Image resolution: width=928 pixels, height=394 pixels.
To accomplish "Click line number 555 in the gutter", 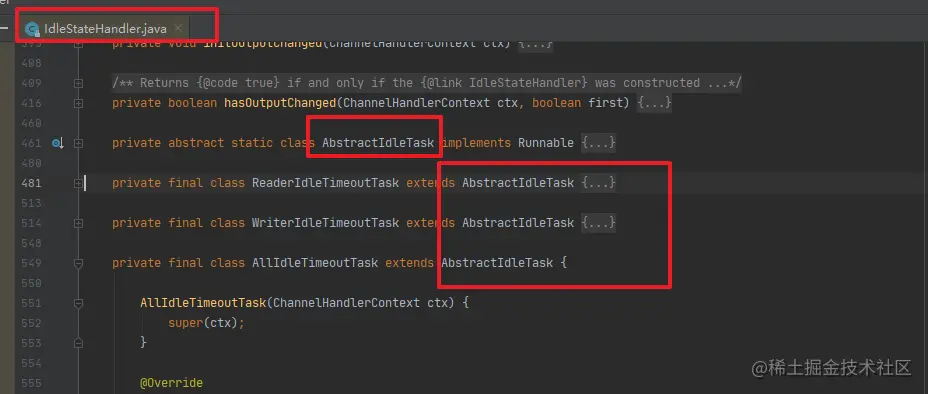I will click(x=31, y=383).
